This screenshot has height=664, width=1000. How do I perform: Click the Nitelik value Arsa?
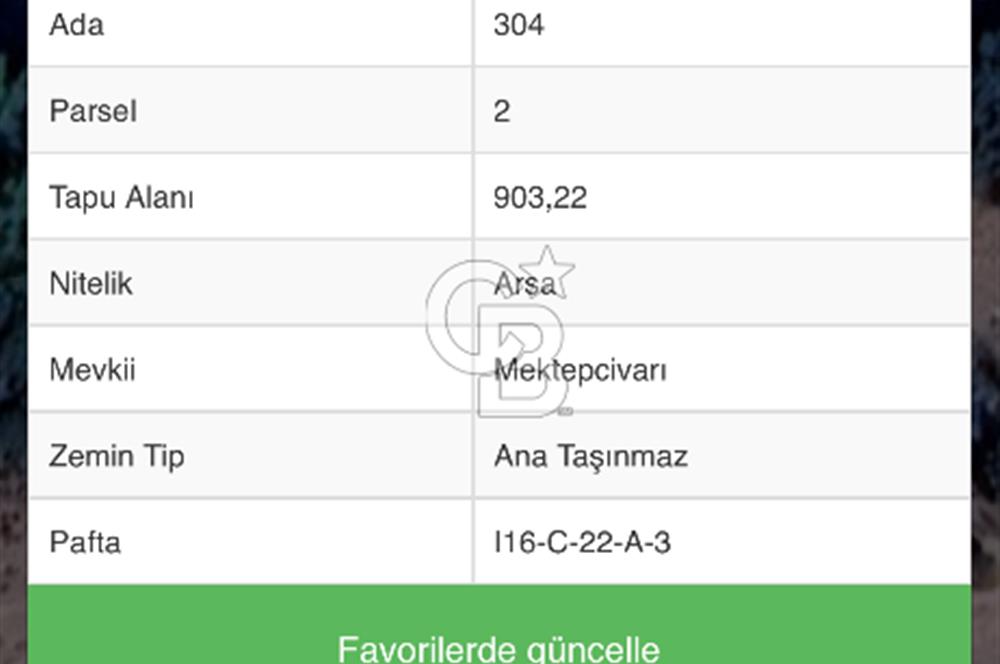point(524,284)
